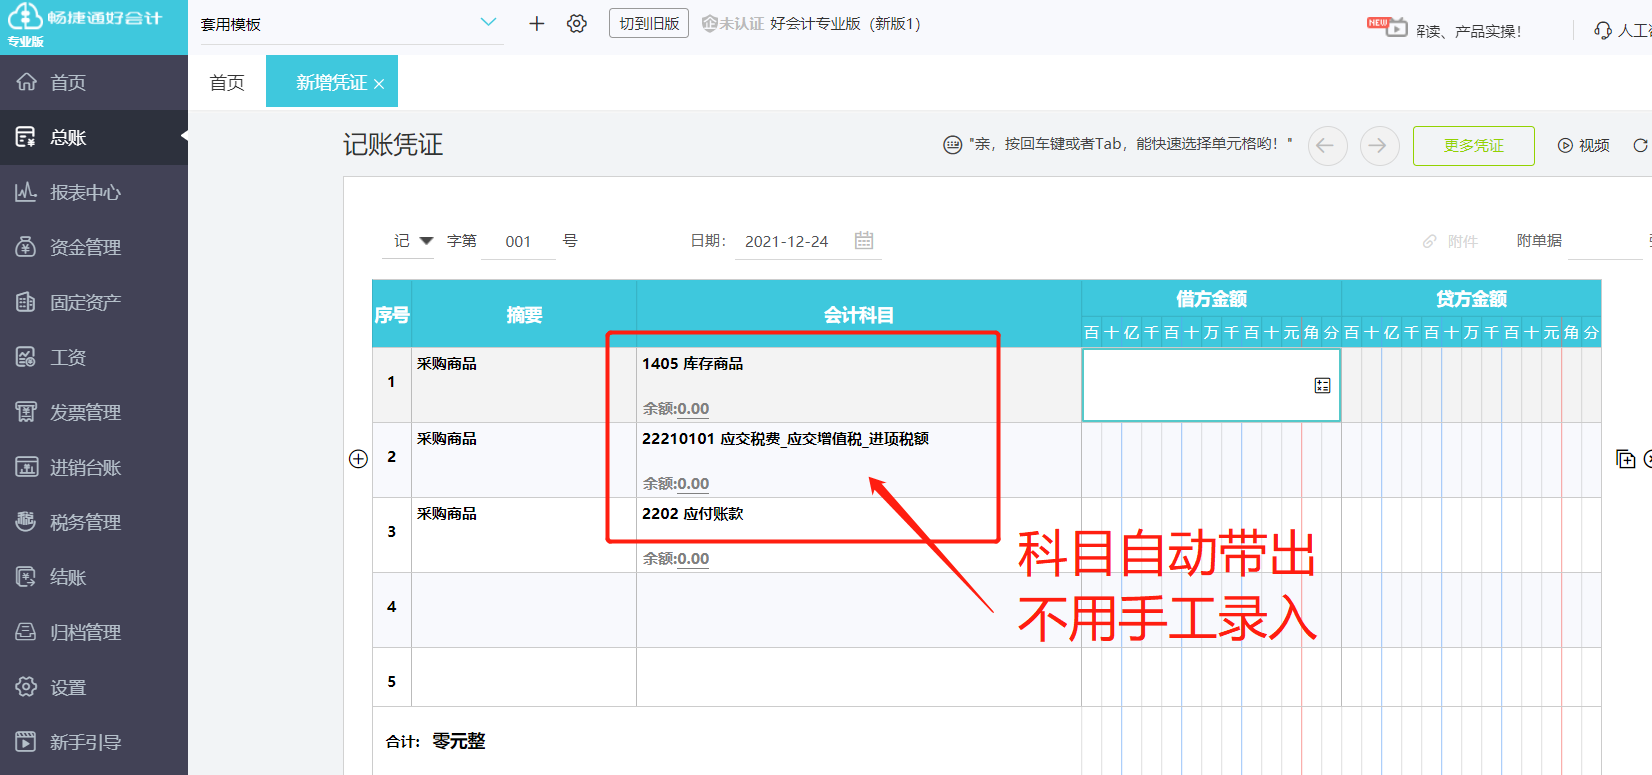This screenshot has width=1652, height=775.
Task: Switch to the 首页 tab
Action: pyautogui.click(x=227, y=82)
